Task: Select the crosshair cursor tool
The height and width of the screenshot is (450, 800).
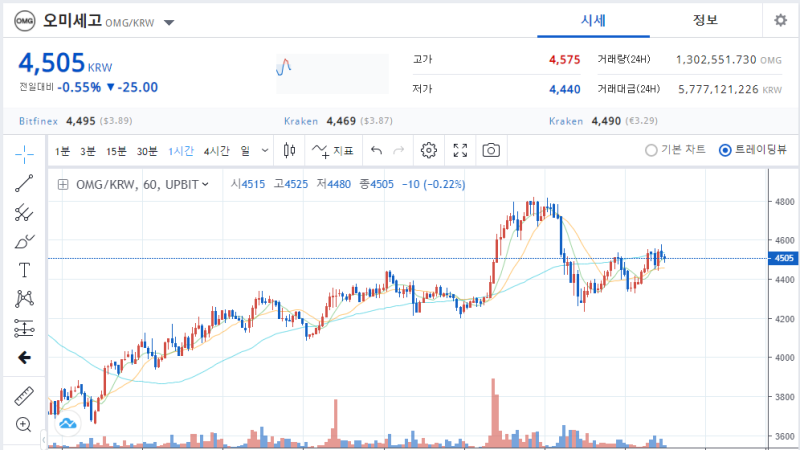Action: tap(24, 154)
